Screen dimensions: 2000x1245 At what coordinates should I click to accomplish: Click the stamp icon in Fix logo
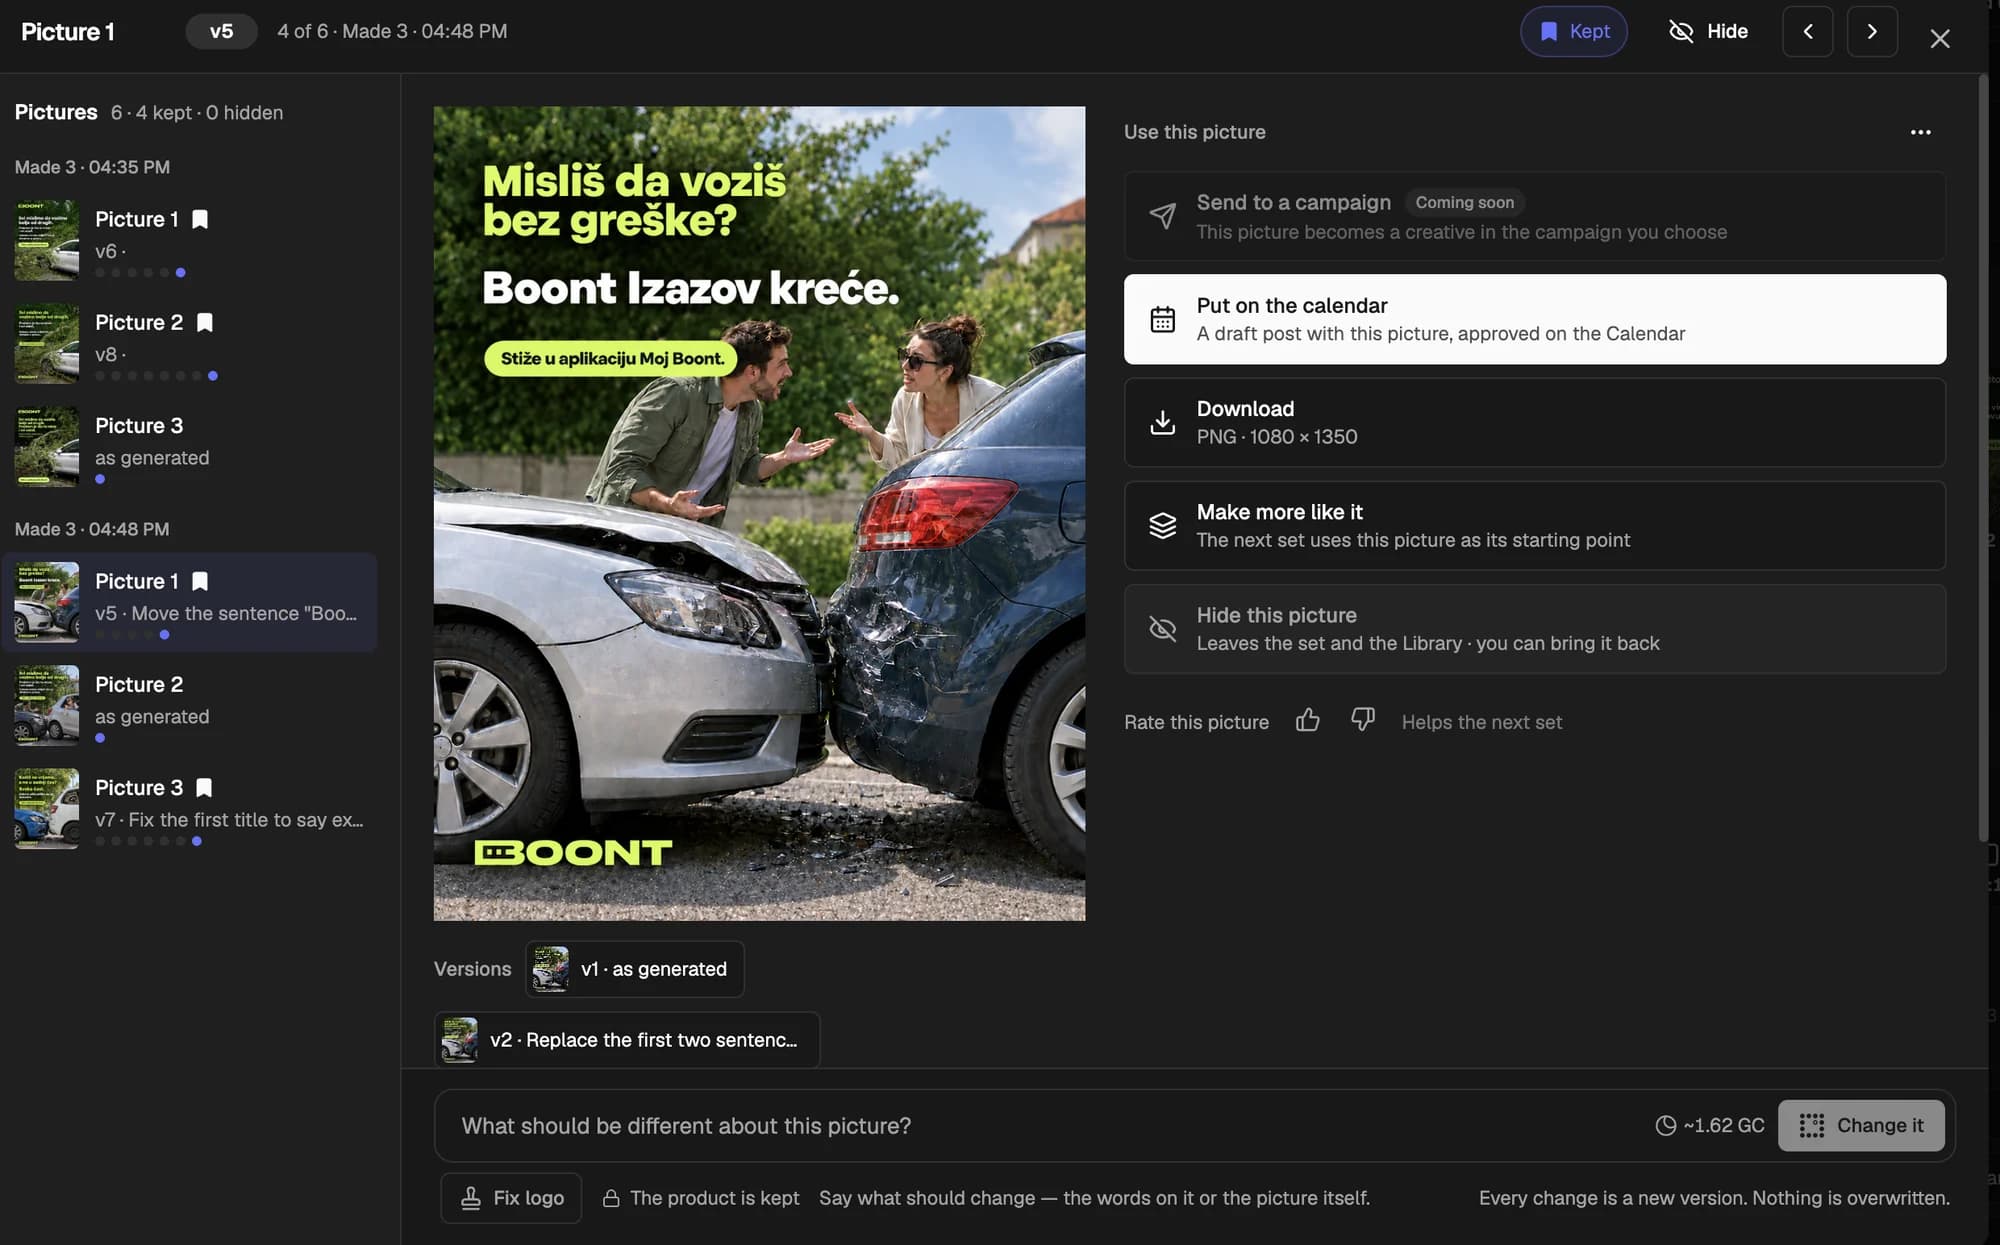(x=471, y=1197)
